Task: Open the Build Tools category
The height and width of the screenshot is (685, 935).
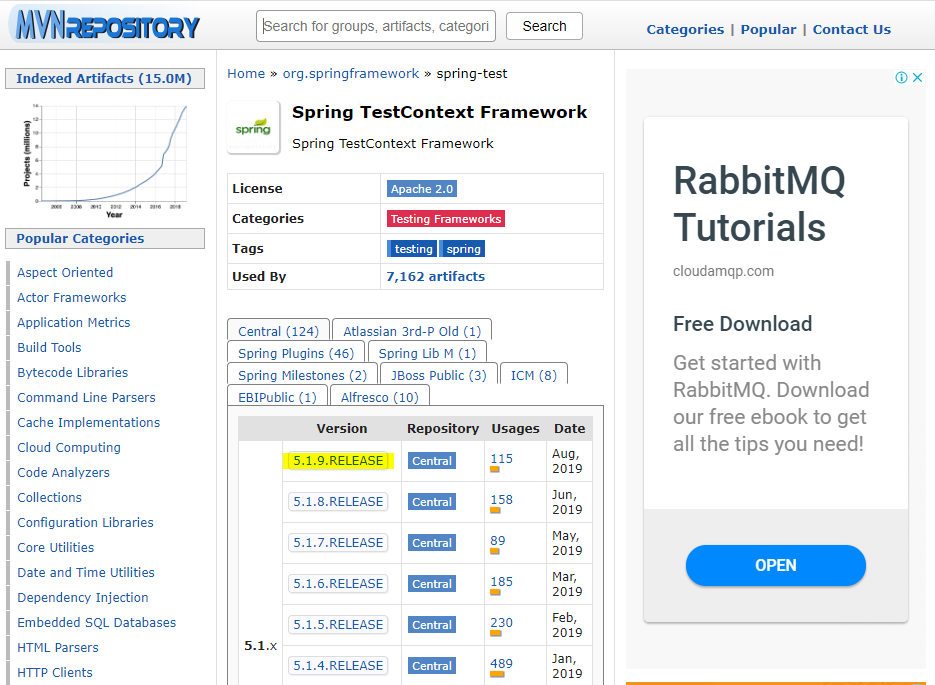Action: pos(49,348)
